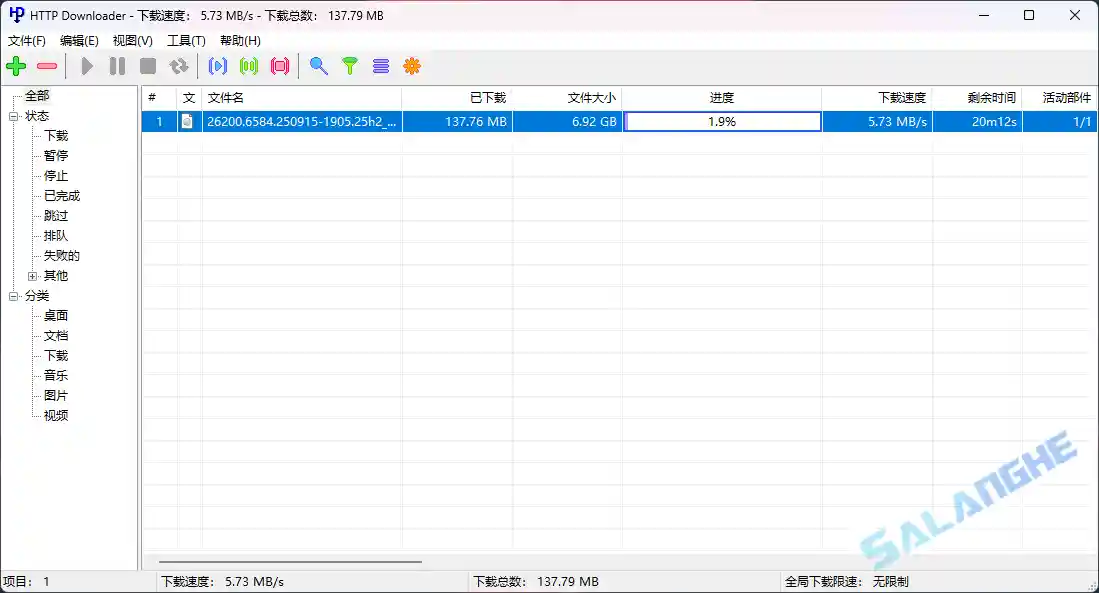Open the 文件(F) menu
The width and height of the screenshot is (1099, 593).
click(25, 41)
